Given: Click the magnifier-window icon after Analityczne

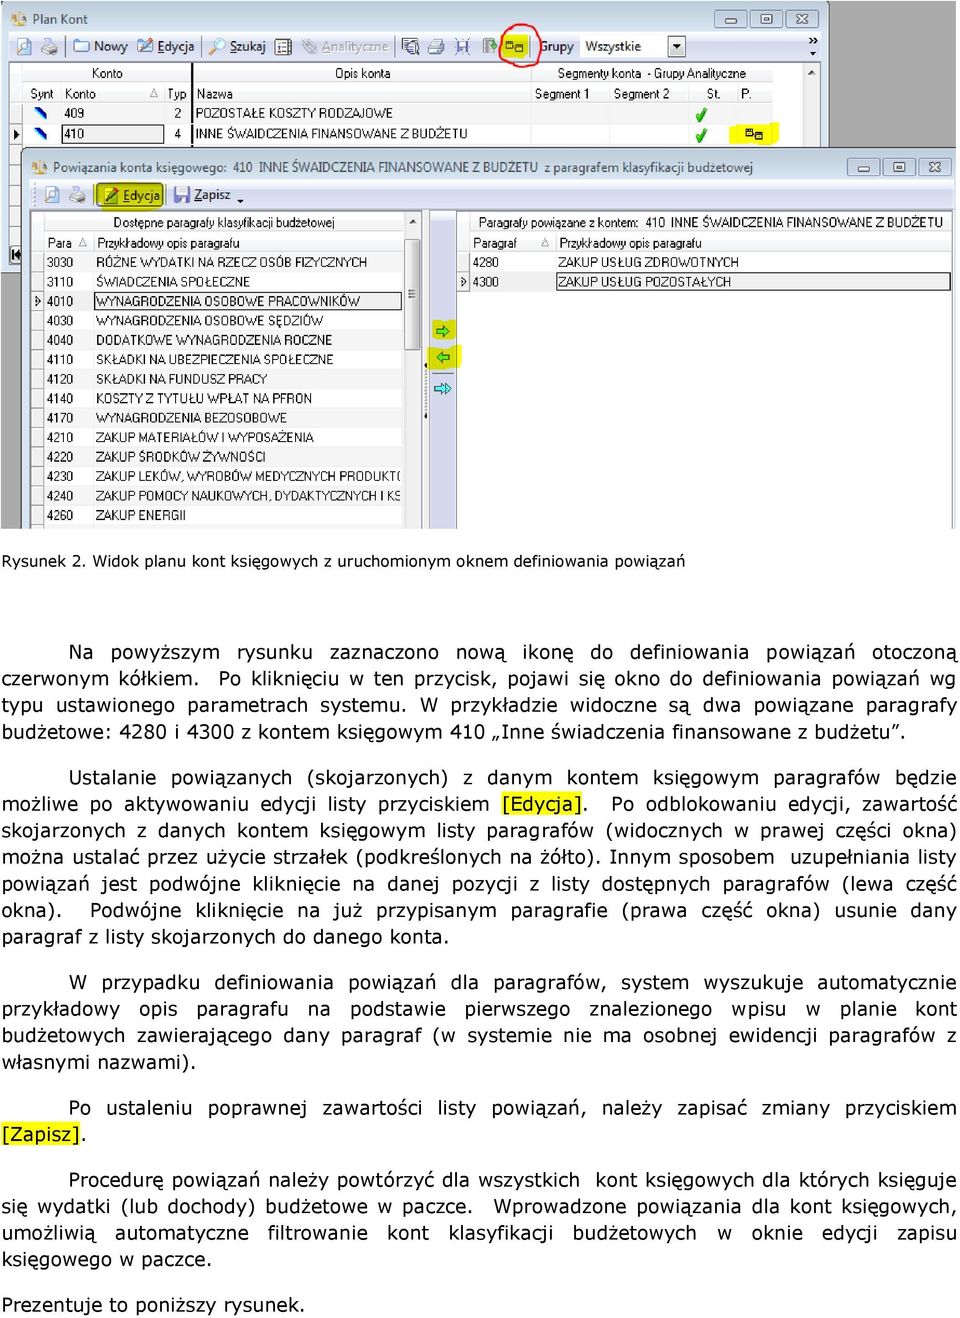Looking at the screenshot, I should click(x=410, y=47).
